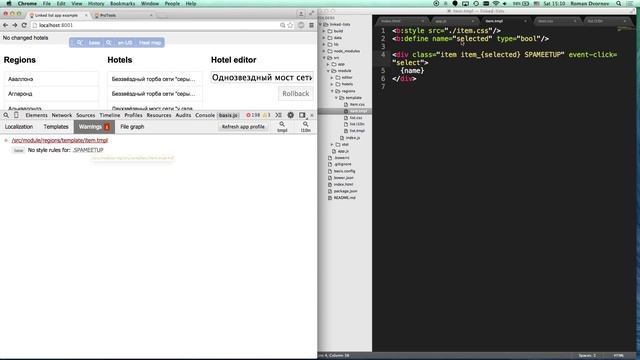Viewport: 640px width, 360px height.
Task: Expand the node_modules folder
Action: click(324, 51)
